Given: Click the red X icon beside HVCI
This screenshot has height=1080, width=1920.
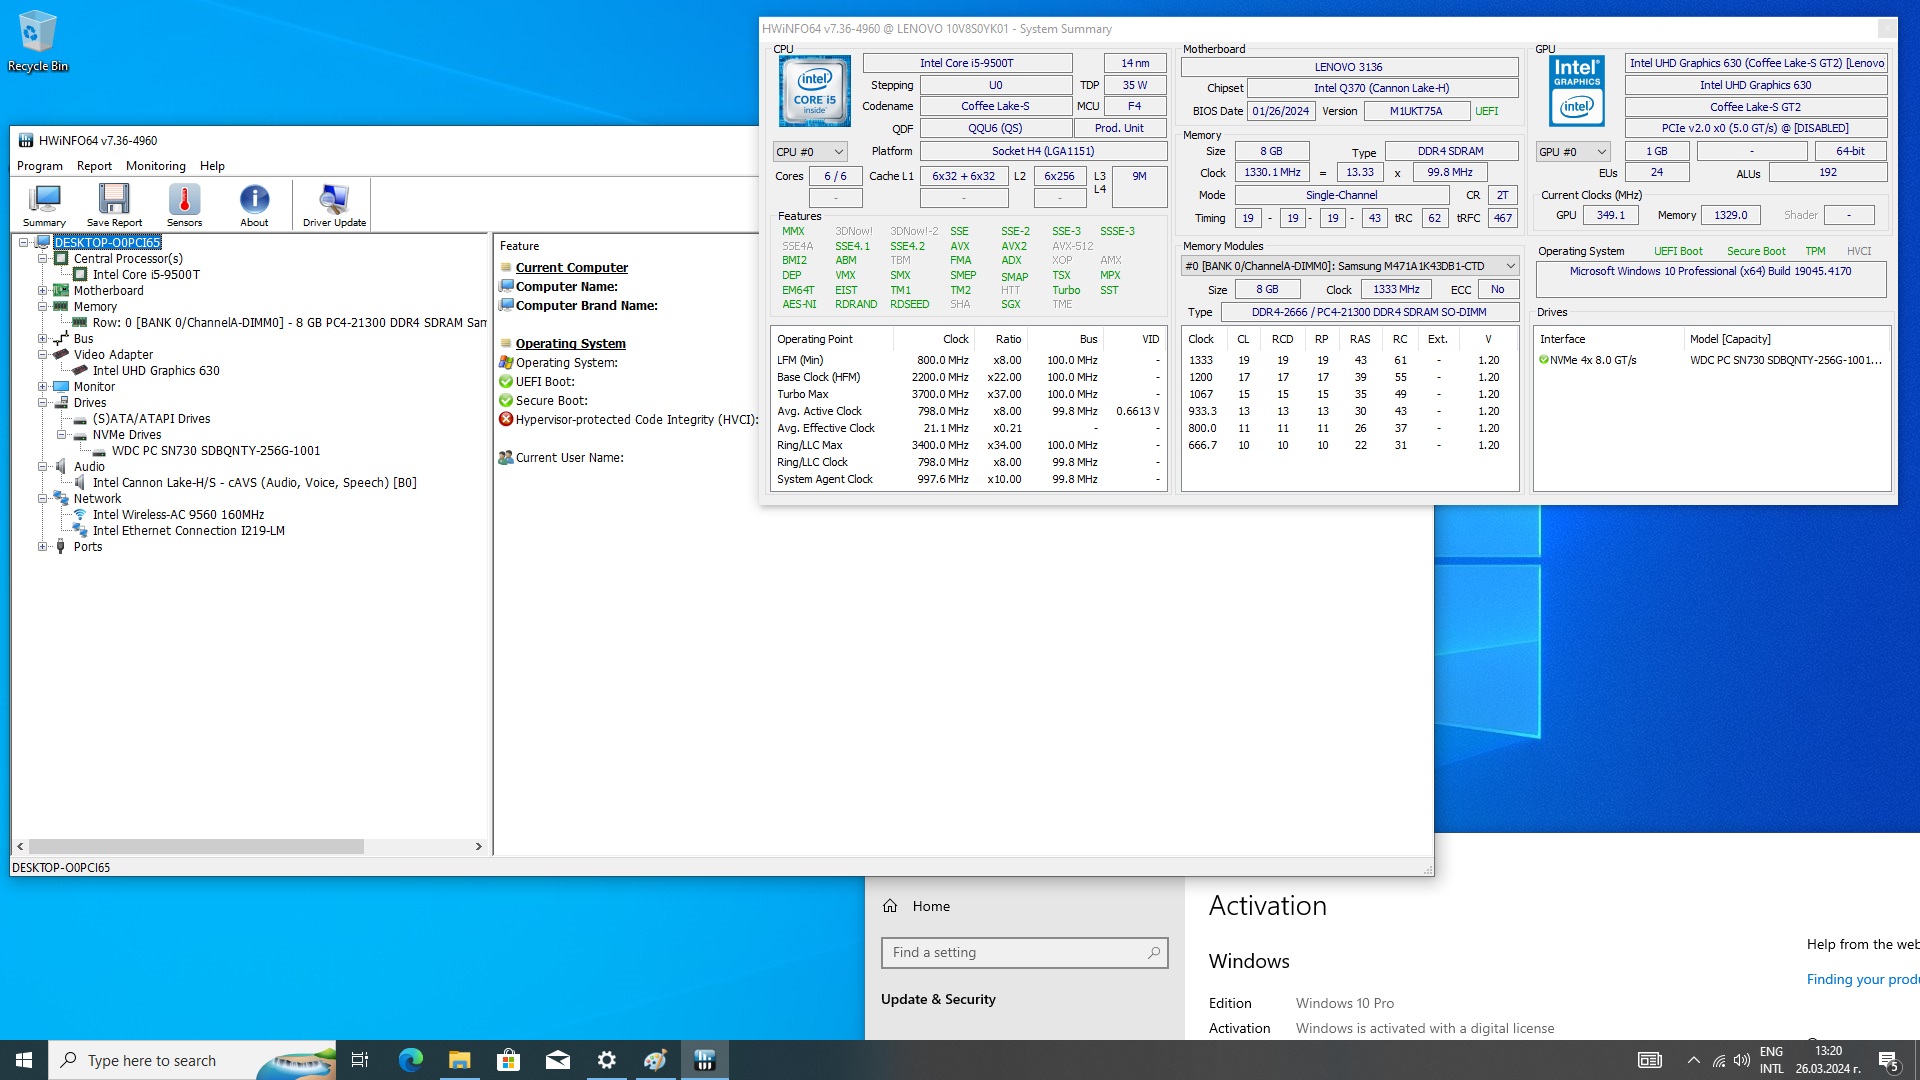Looking at the screenshot, I should click(x=506, y=419).
